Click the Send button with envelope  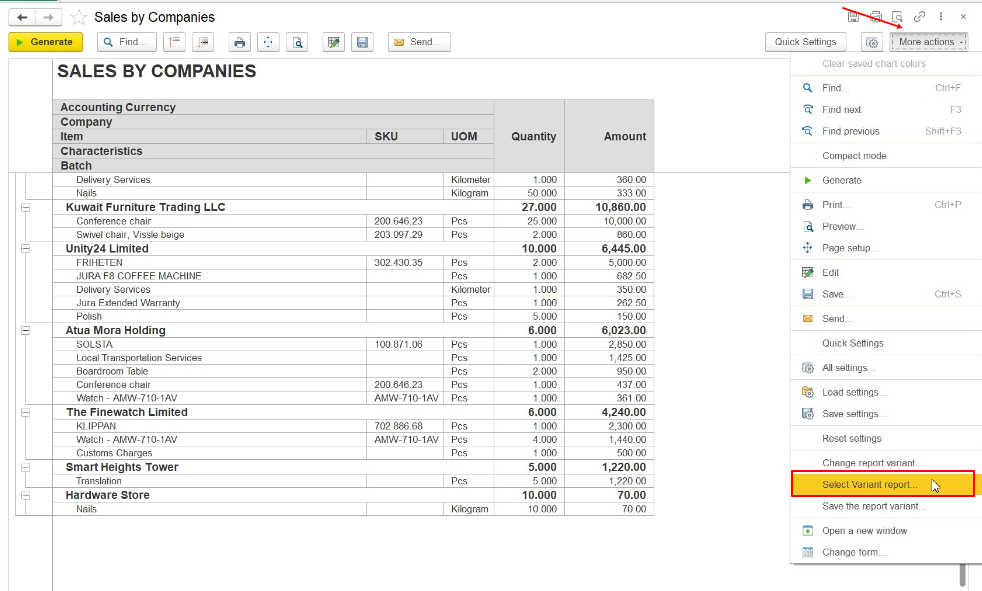click(x=419, y=42)
